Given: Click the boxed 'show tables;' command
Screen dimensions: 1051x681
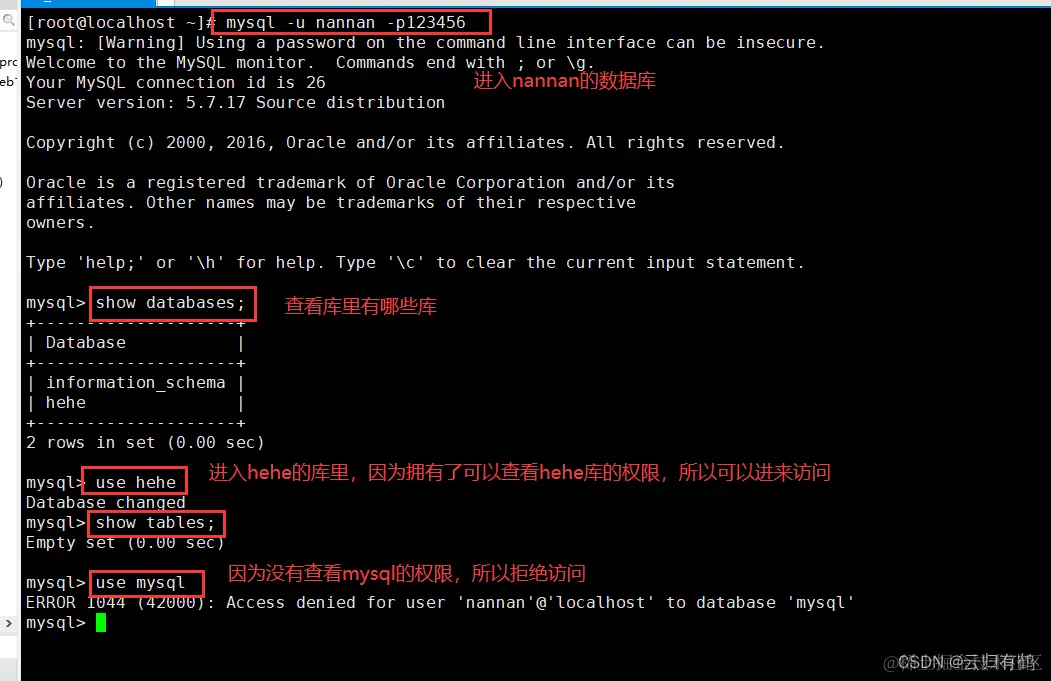Looking at the screenshot, I should point(155,523).
